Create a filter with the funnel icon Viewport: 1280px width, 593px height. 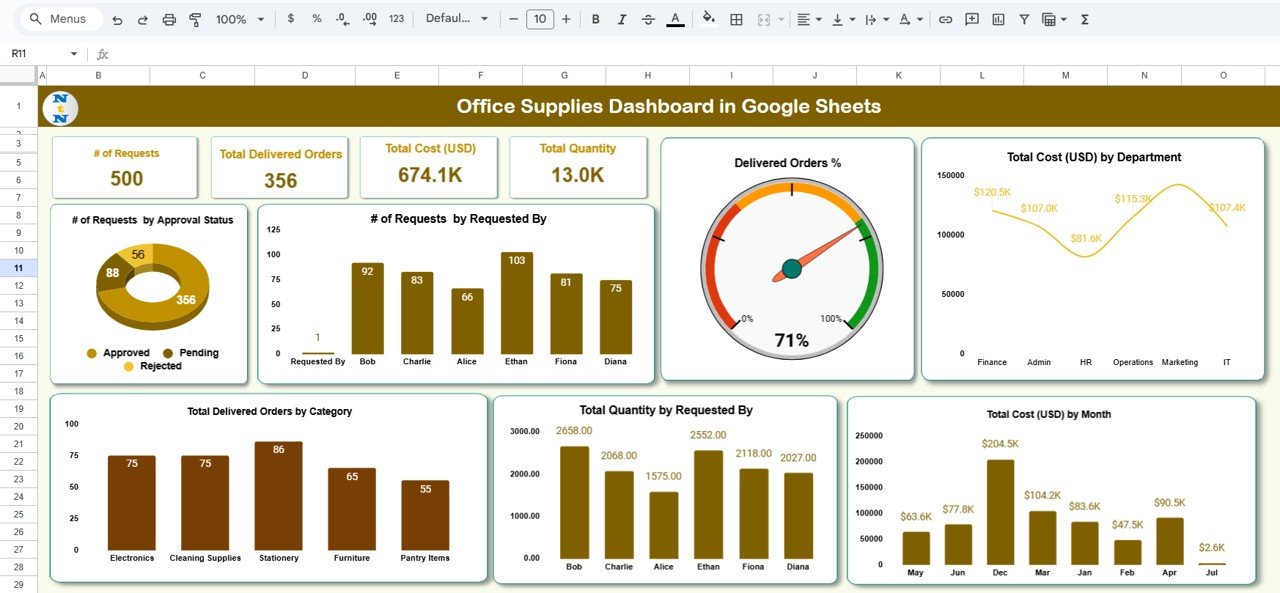[1024, 19]
